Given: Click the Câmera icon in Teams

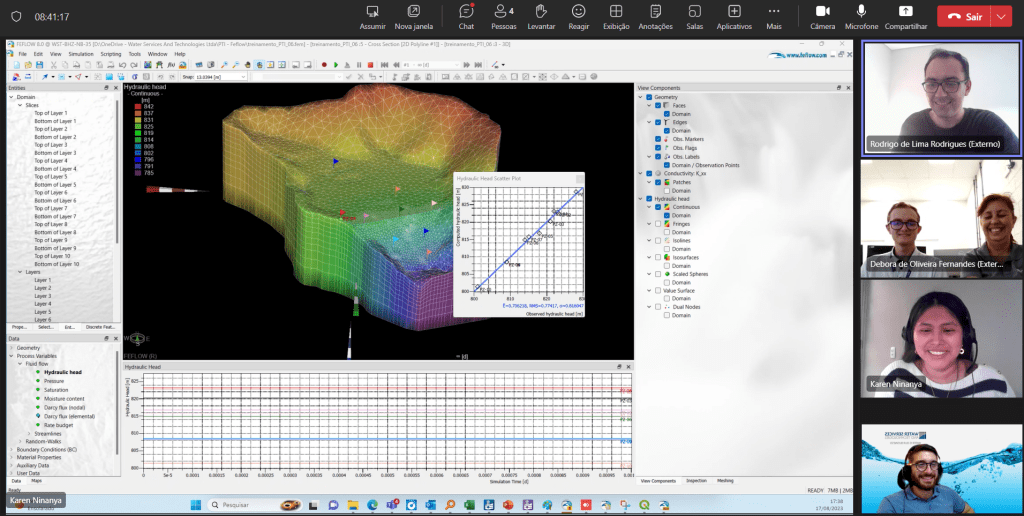Looking at the screenshot, I should [822, 11].
